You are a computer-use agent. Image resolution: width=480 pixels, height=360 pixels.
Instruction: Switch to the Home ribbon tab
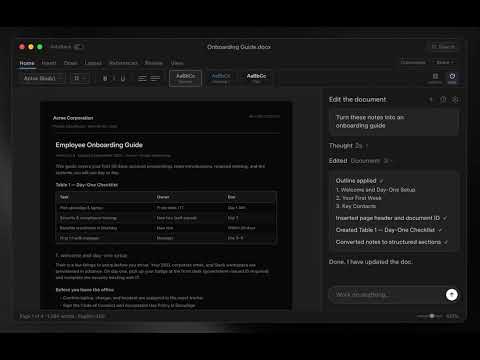click(27, 63)
